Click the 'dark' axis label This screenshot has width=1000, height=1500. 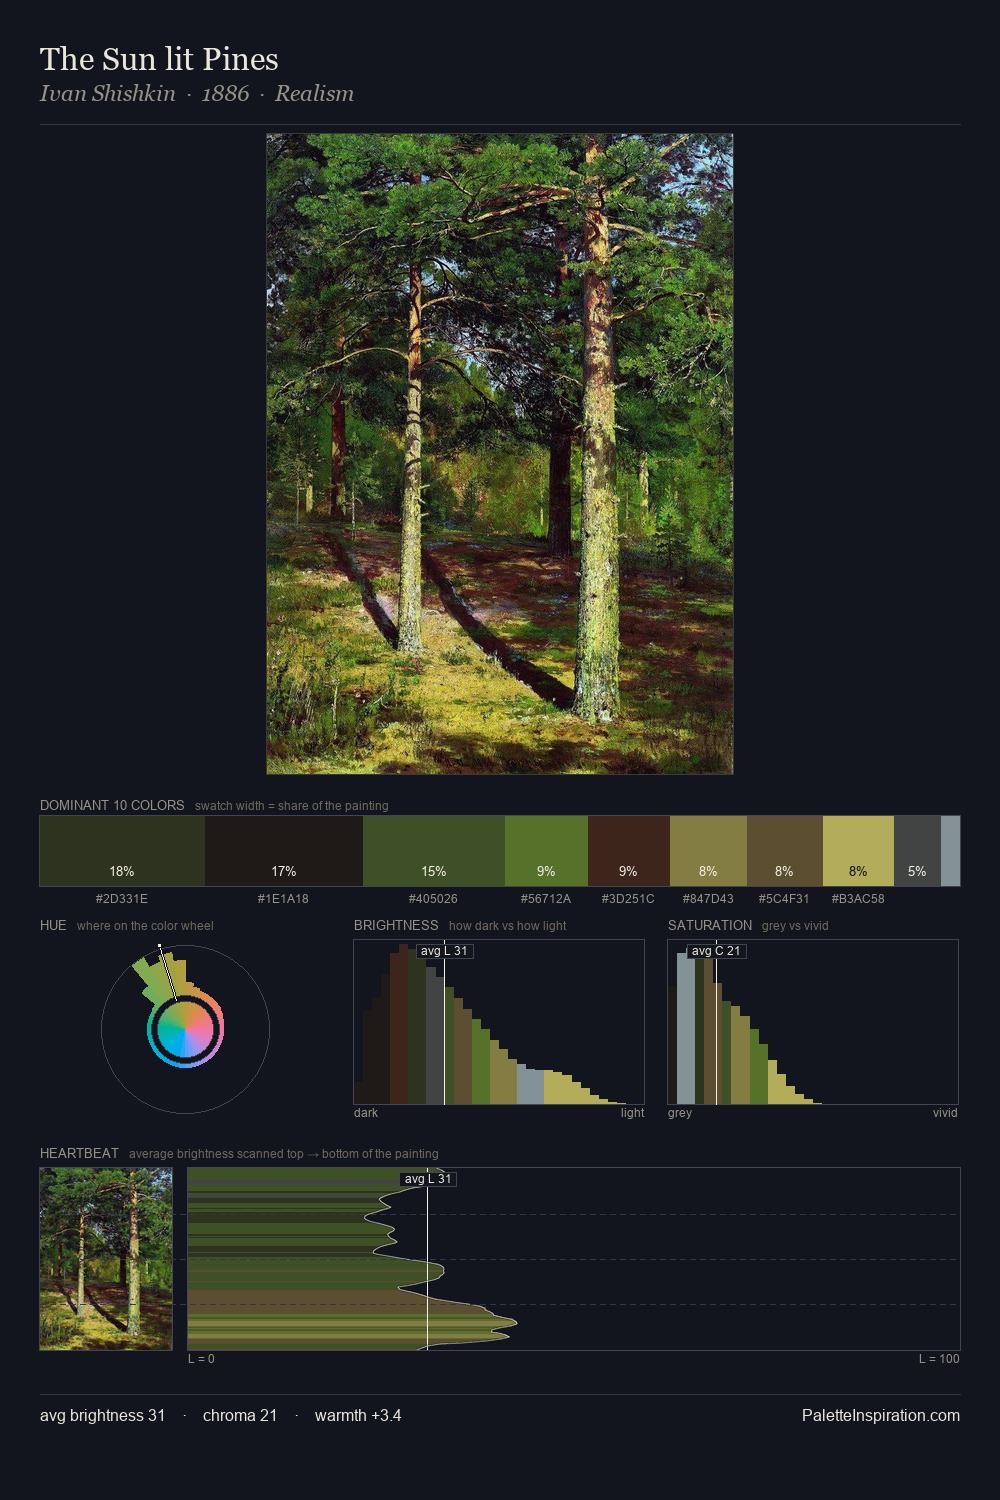tap(366, 1113)
